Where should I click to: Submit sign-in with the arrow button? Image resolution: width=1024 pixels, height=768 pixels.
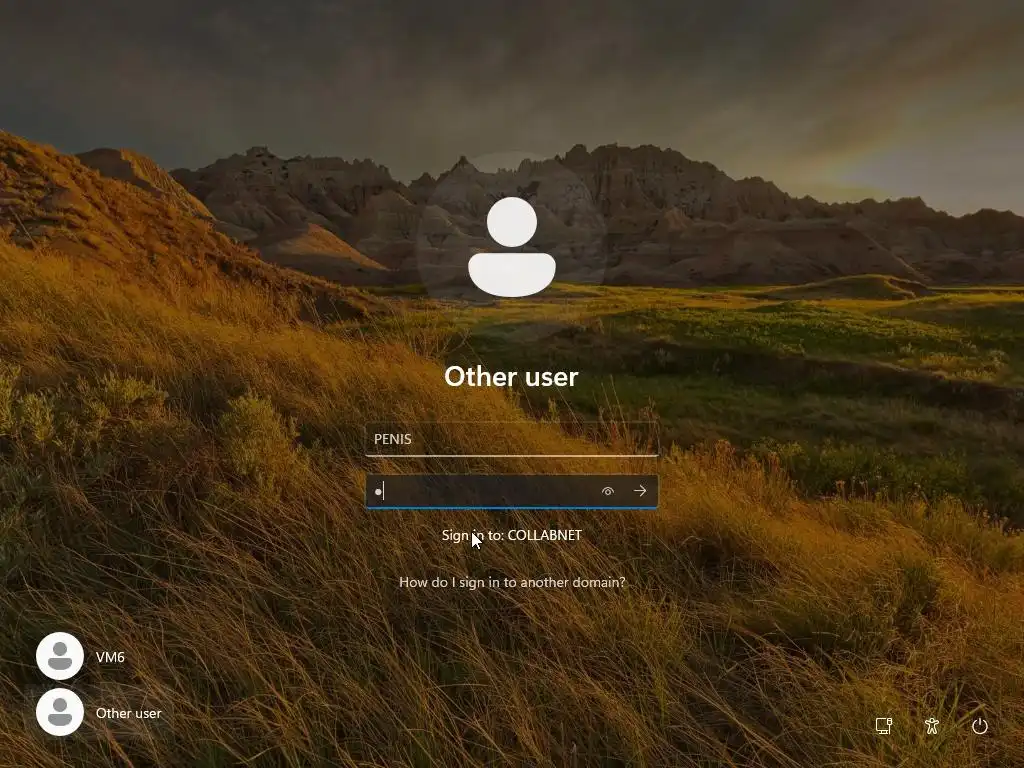tap(640, 491)
